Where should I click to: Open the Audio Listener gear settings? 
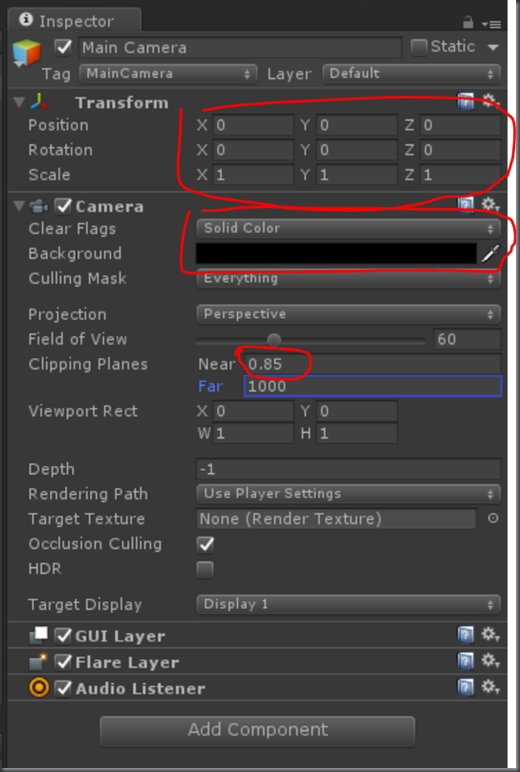(490, 687)
